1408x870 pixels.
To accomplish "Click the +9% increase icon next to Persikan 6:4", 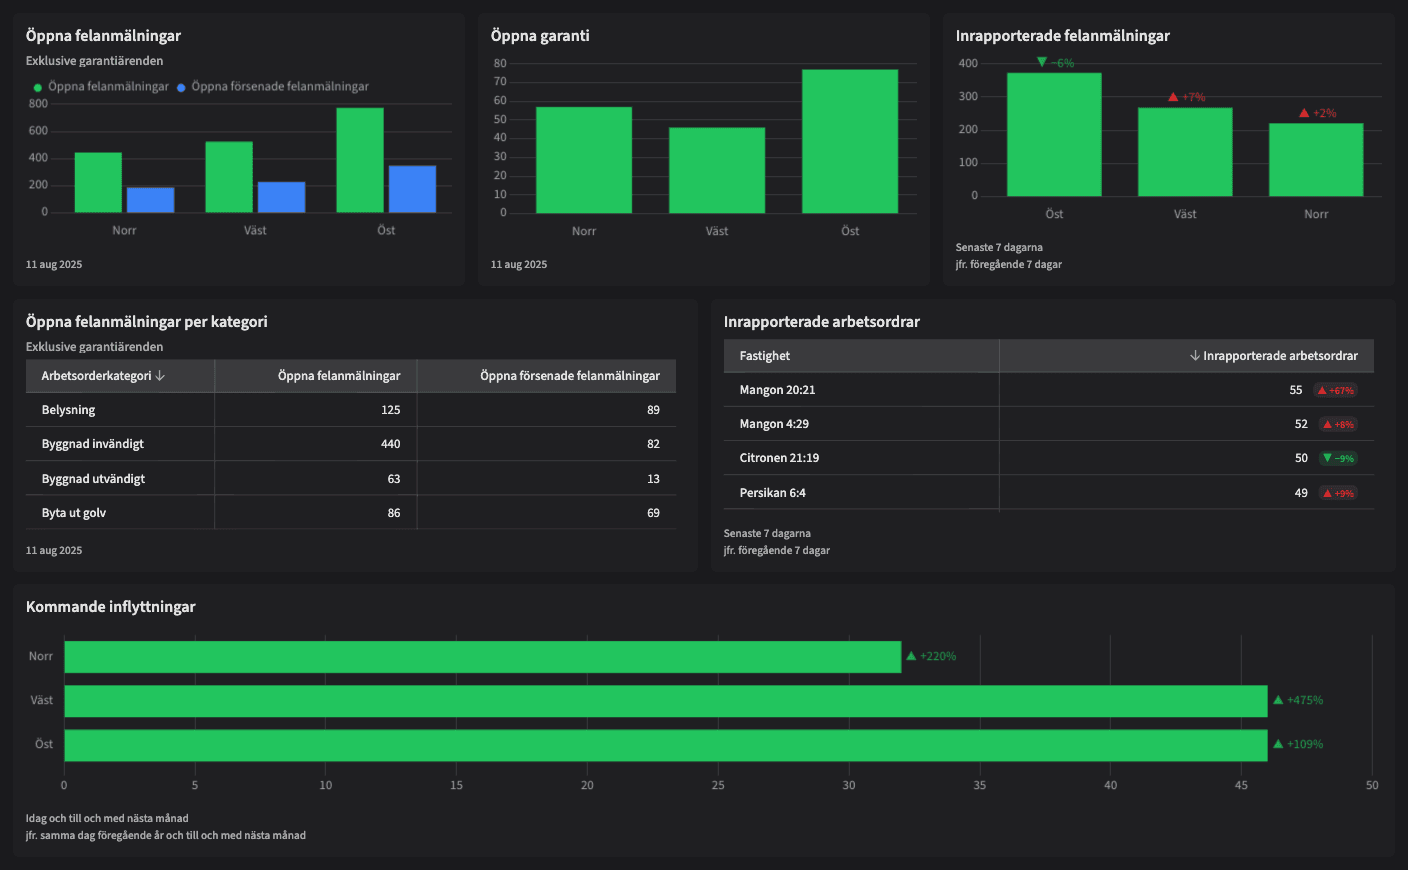I will point(1337,492).
